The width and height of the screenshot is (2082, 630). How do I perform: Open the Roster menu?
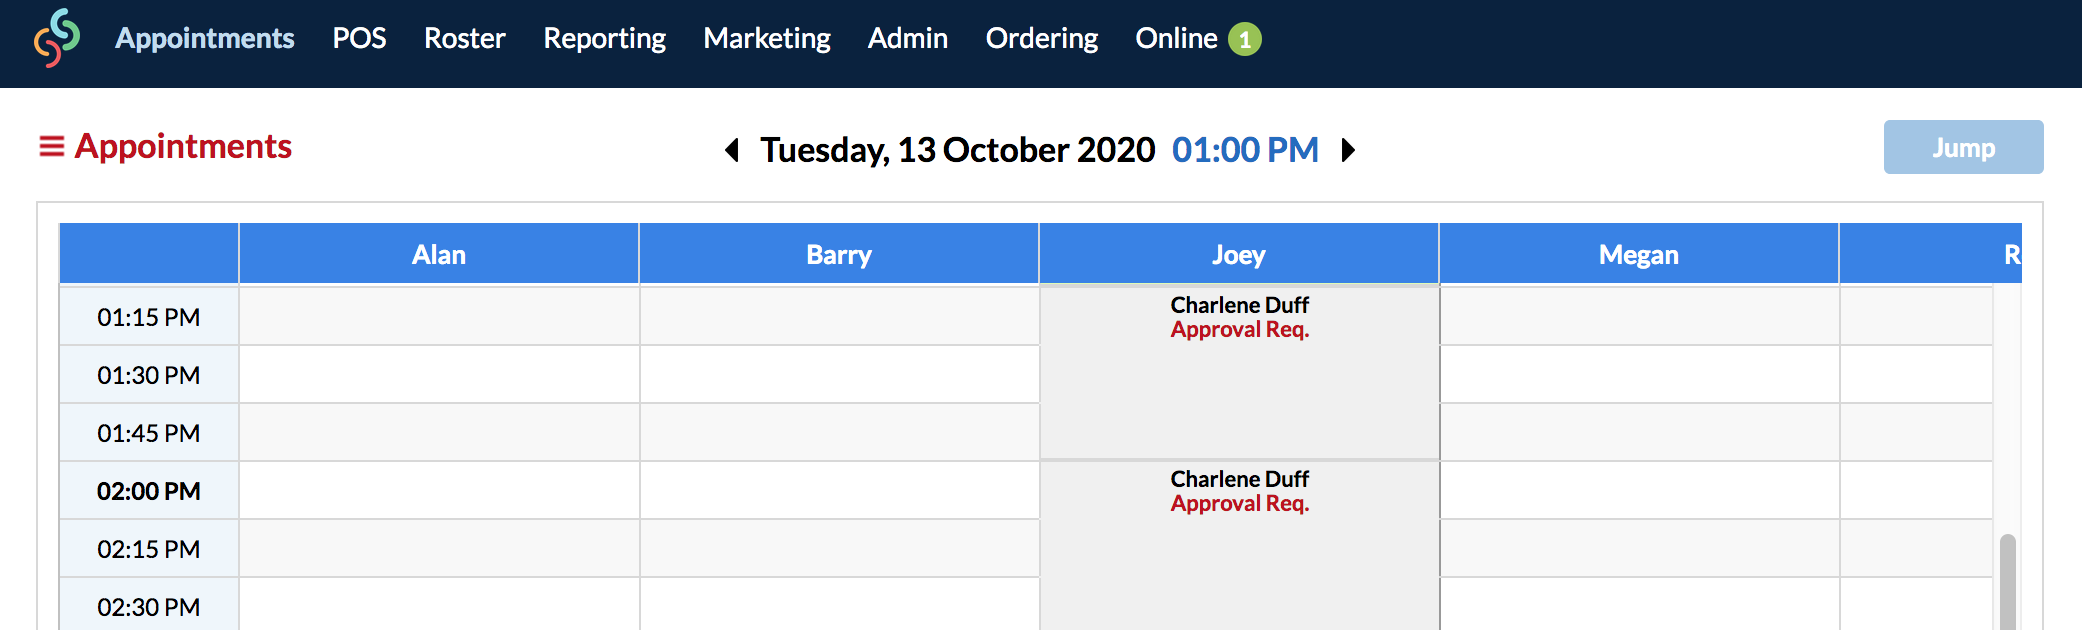[x=465, y=38]
